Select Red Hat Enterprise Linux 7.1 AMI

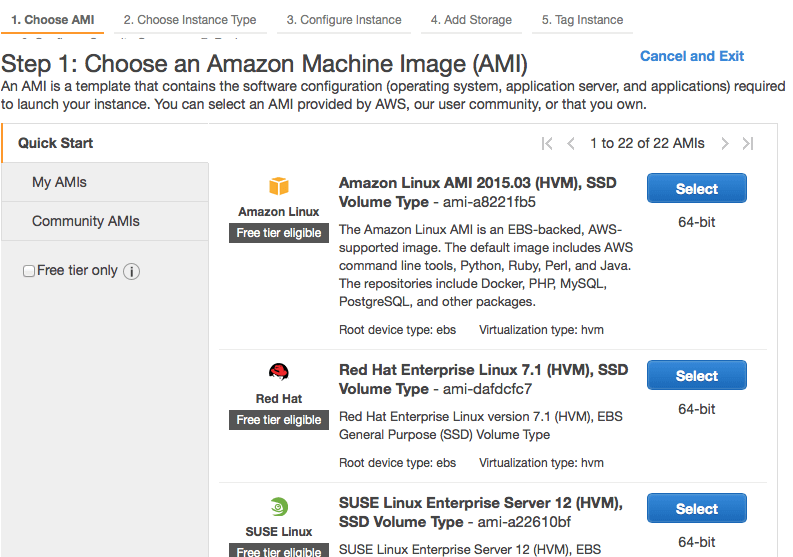click(x=696, y=375)
